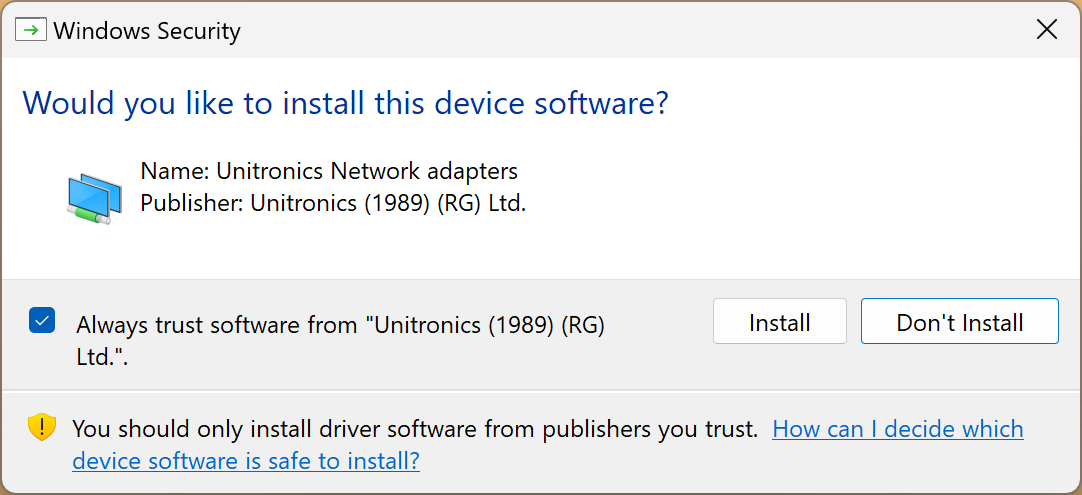1082x495 pixels.
Task: Click "You should only install driver software" text
Action: click(415, 429)
